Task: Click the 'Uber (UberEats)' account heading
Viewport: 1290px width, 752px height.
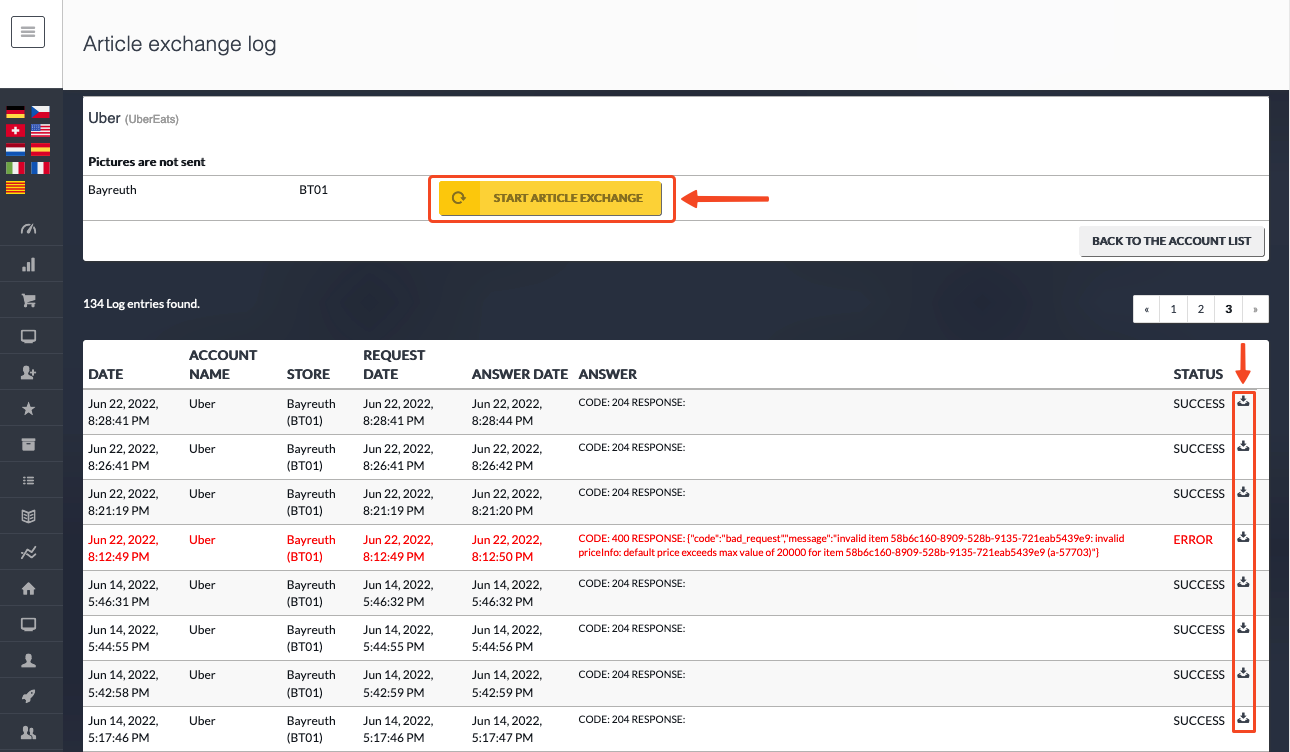Action: coord(133,118)
